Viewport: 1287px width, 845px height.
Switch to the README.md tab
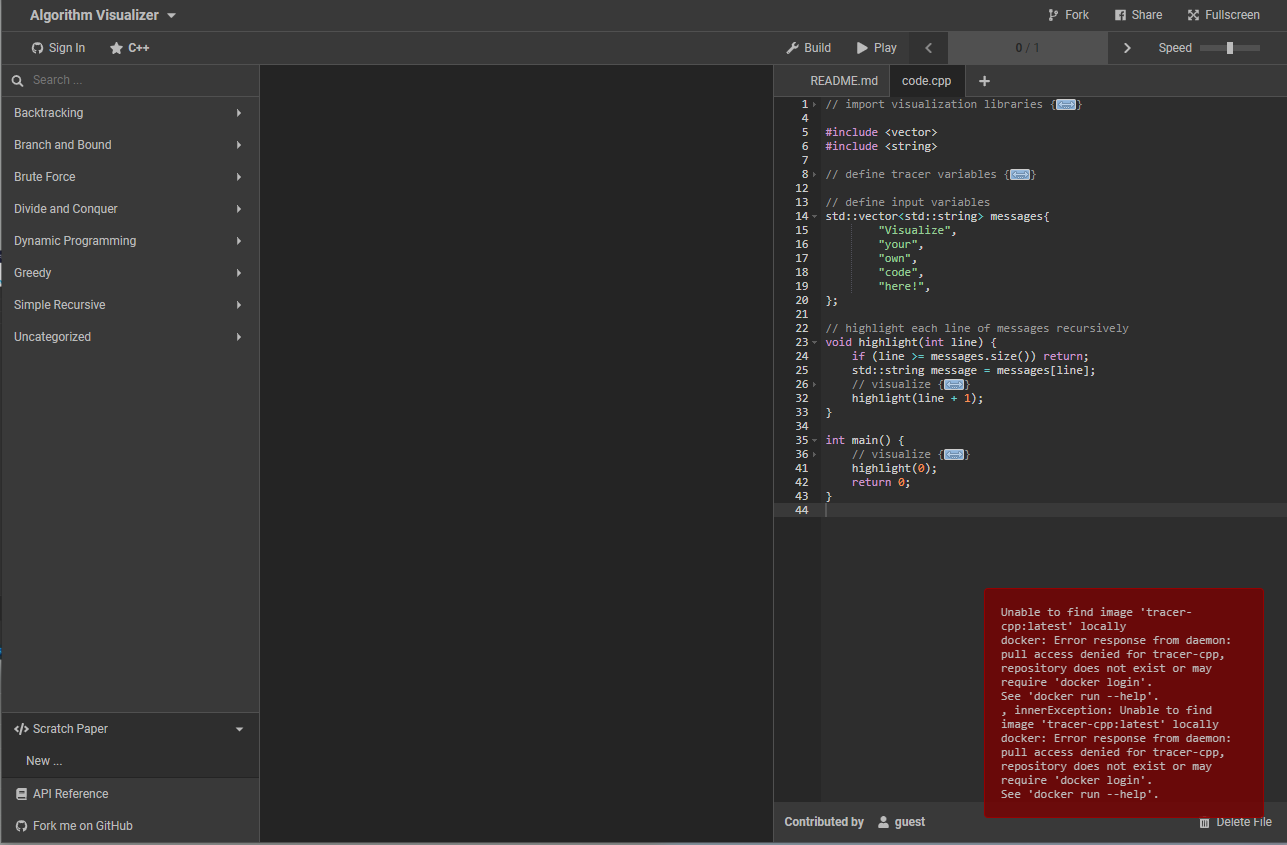pos(843,81)
